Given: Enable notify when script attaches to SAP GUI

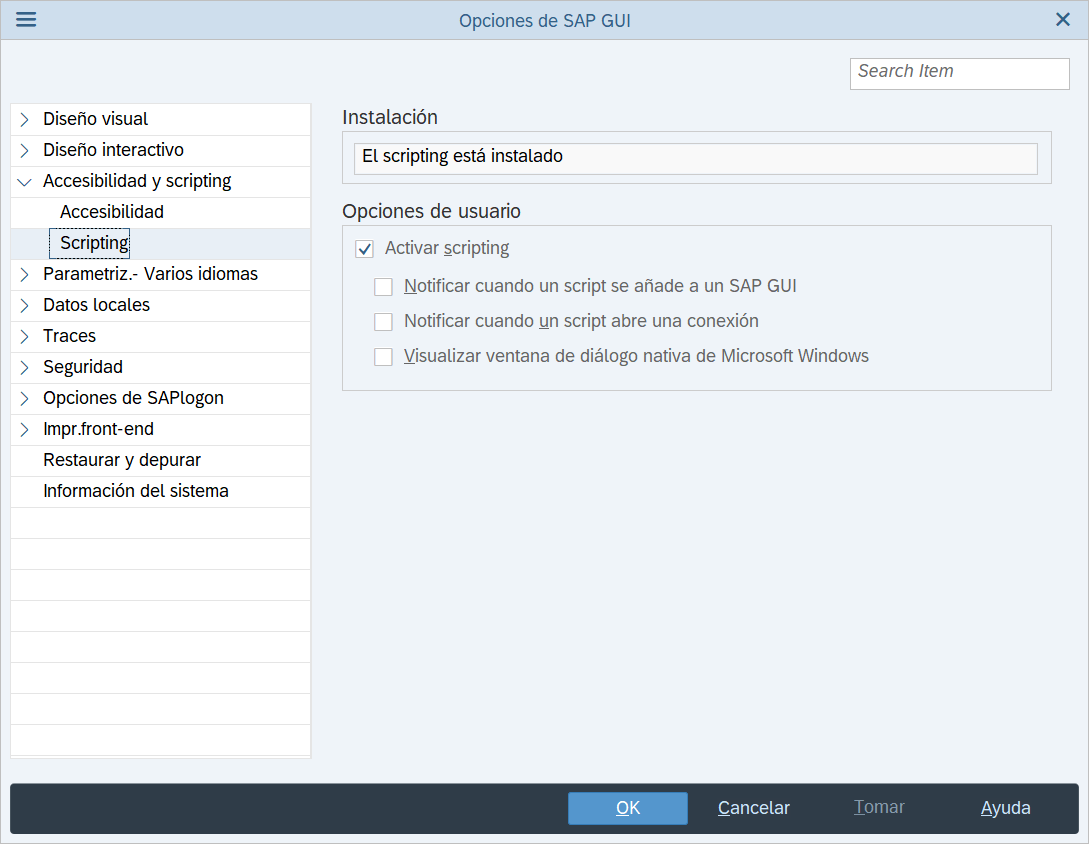Looking at the screenshot, I should click(383, 287).
